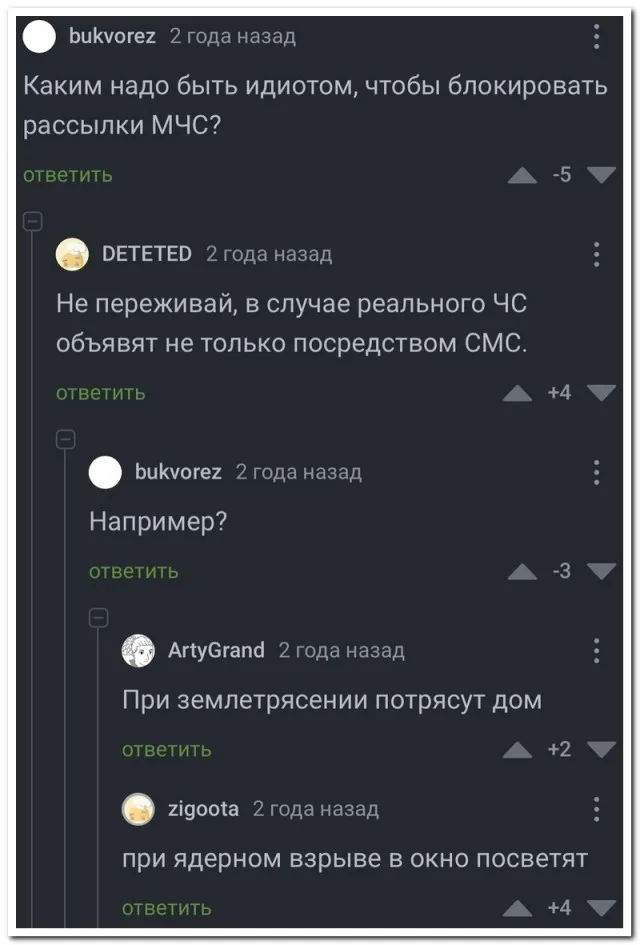Collapse the replies under DETETED's comment
The height and width of the screenshot is (945, 640).
pyautogui.click(x=65, y=437)
